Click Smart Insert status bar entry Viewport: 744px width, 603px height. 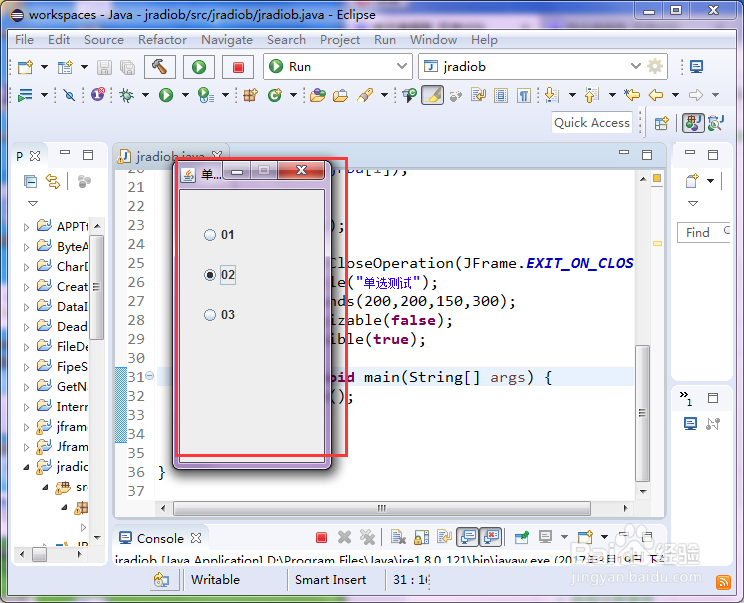(330, 580)
